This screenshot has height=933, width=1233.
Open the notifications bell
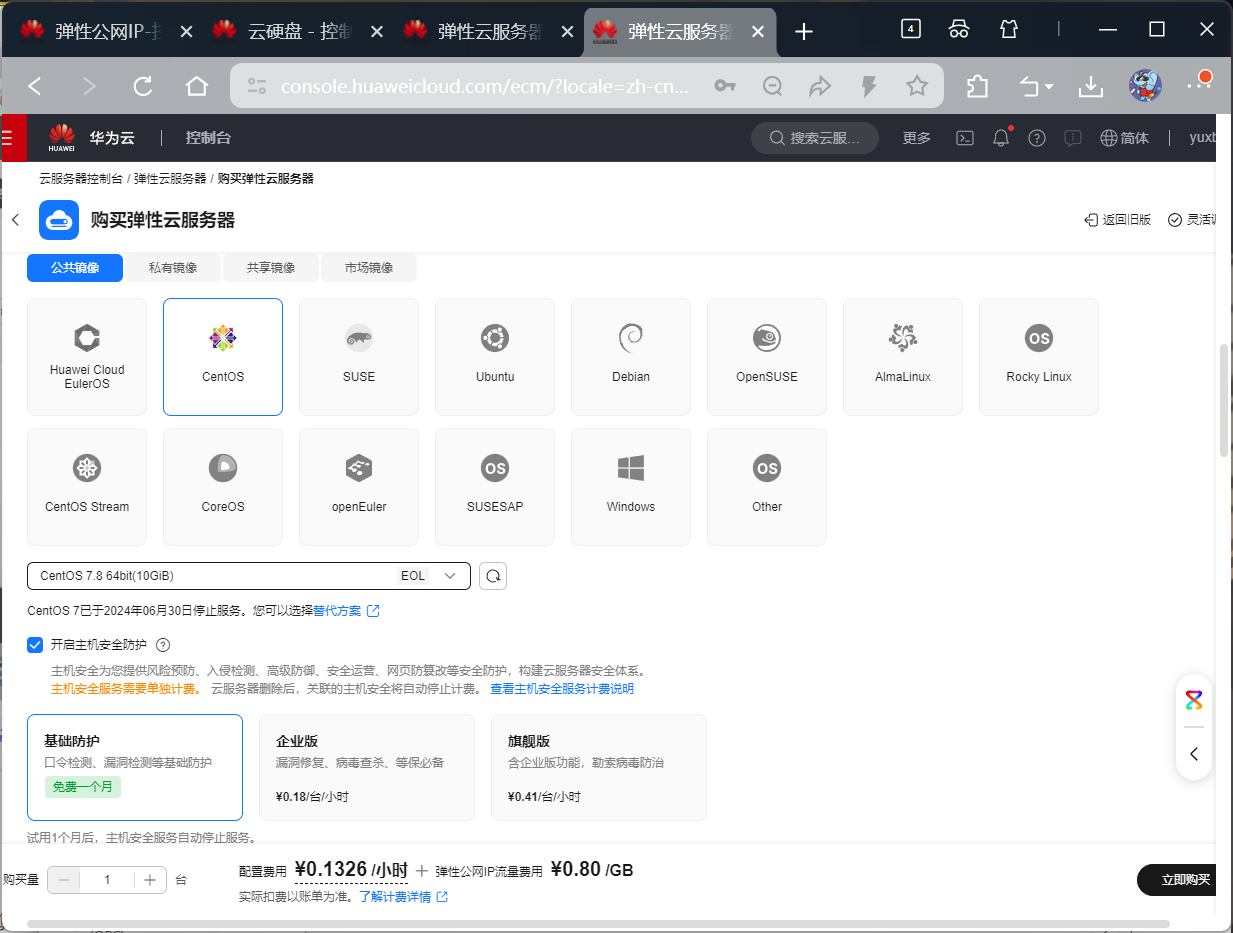coord(1001,138)
